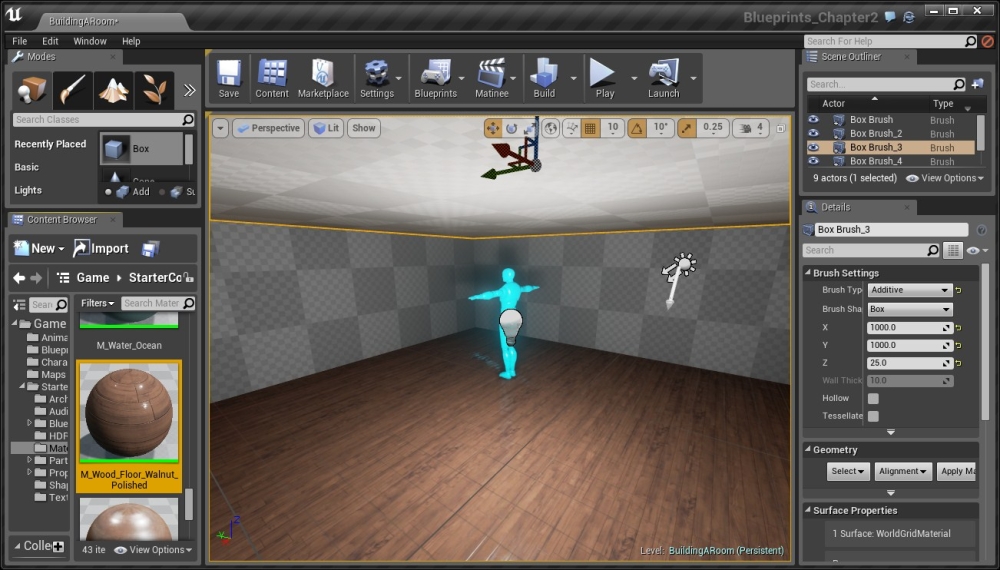Open the Matinee toolbar button
The image size is (1000, 570).
[492, 79]
